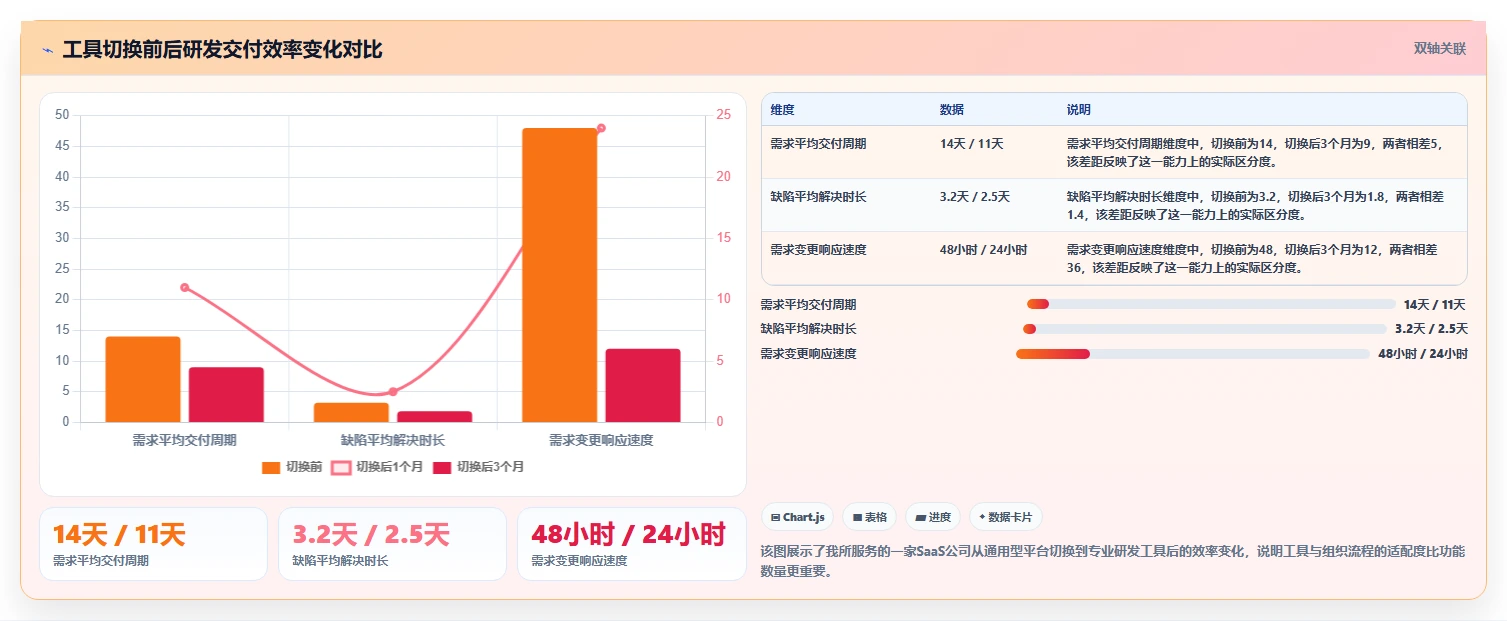Click the 需求平均交付周期 progress bar

click(x=1211, y=304)
